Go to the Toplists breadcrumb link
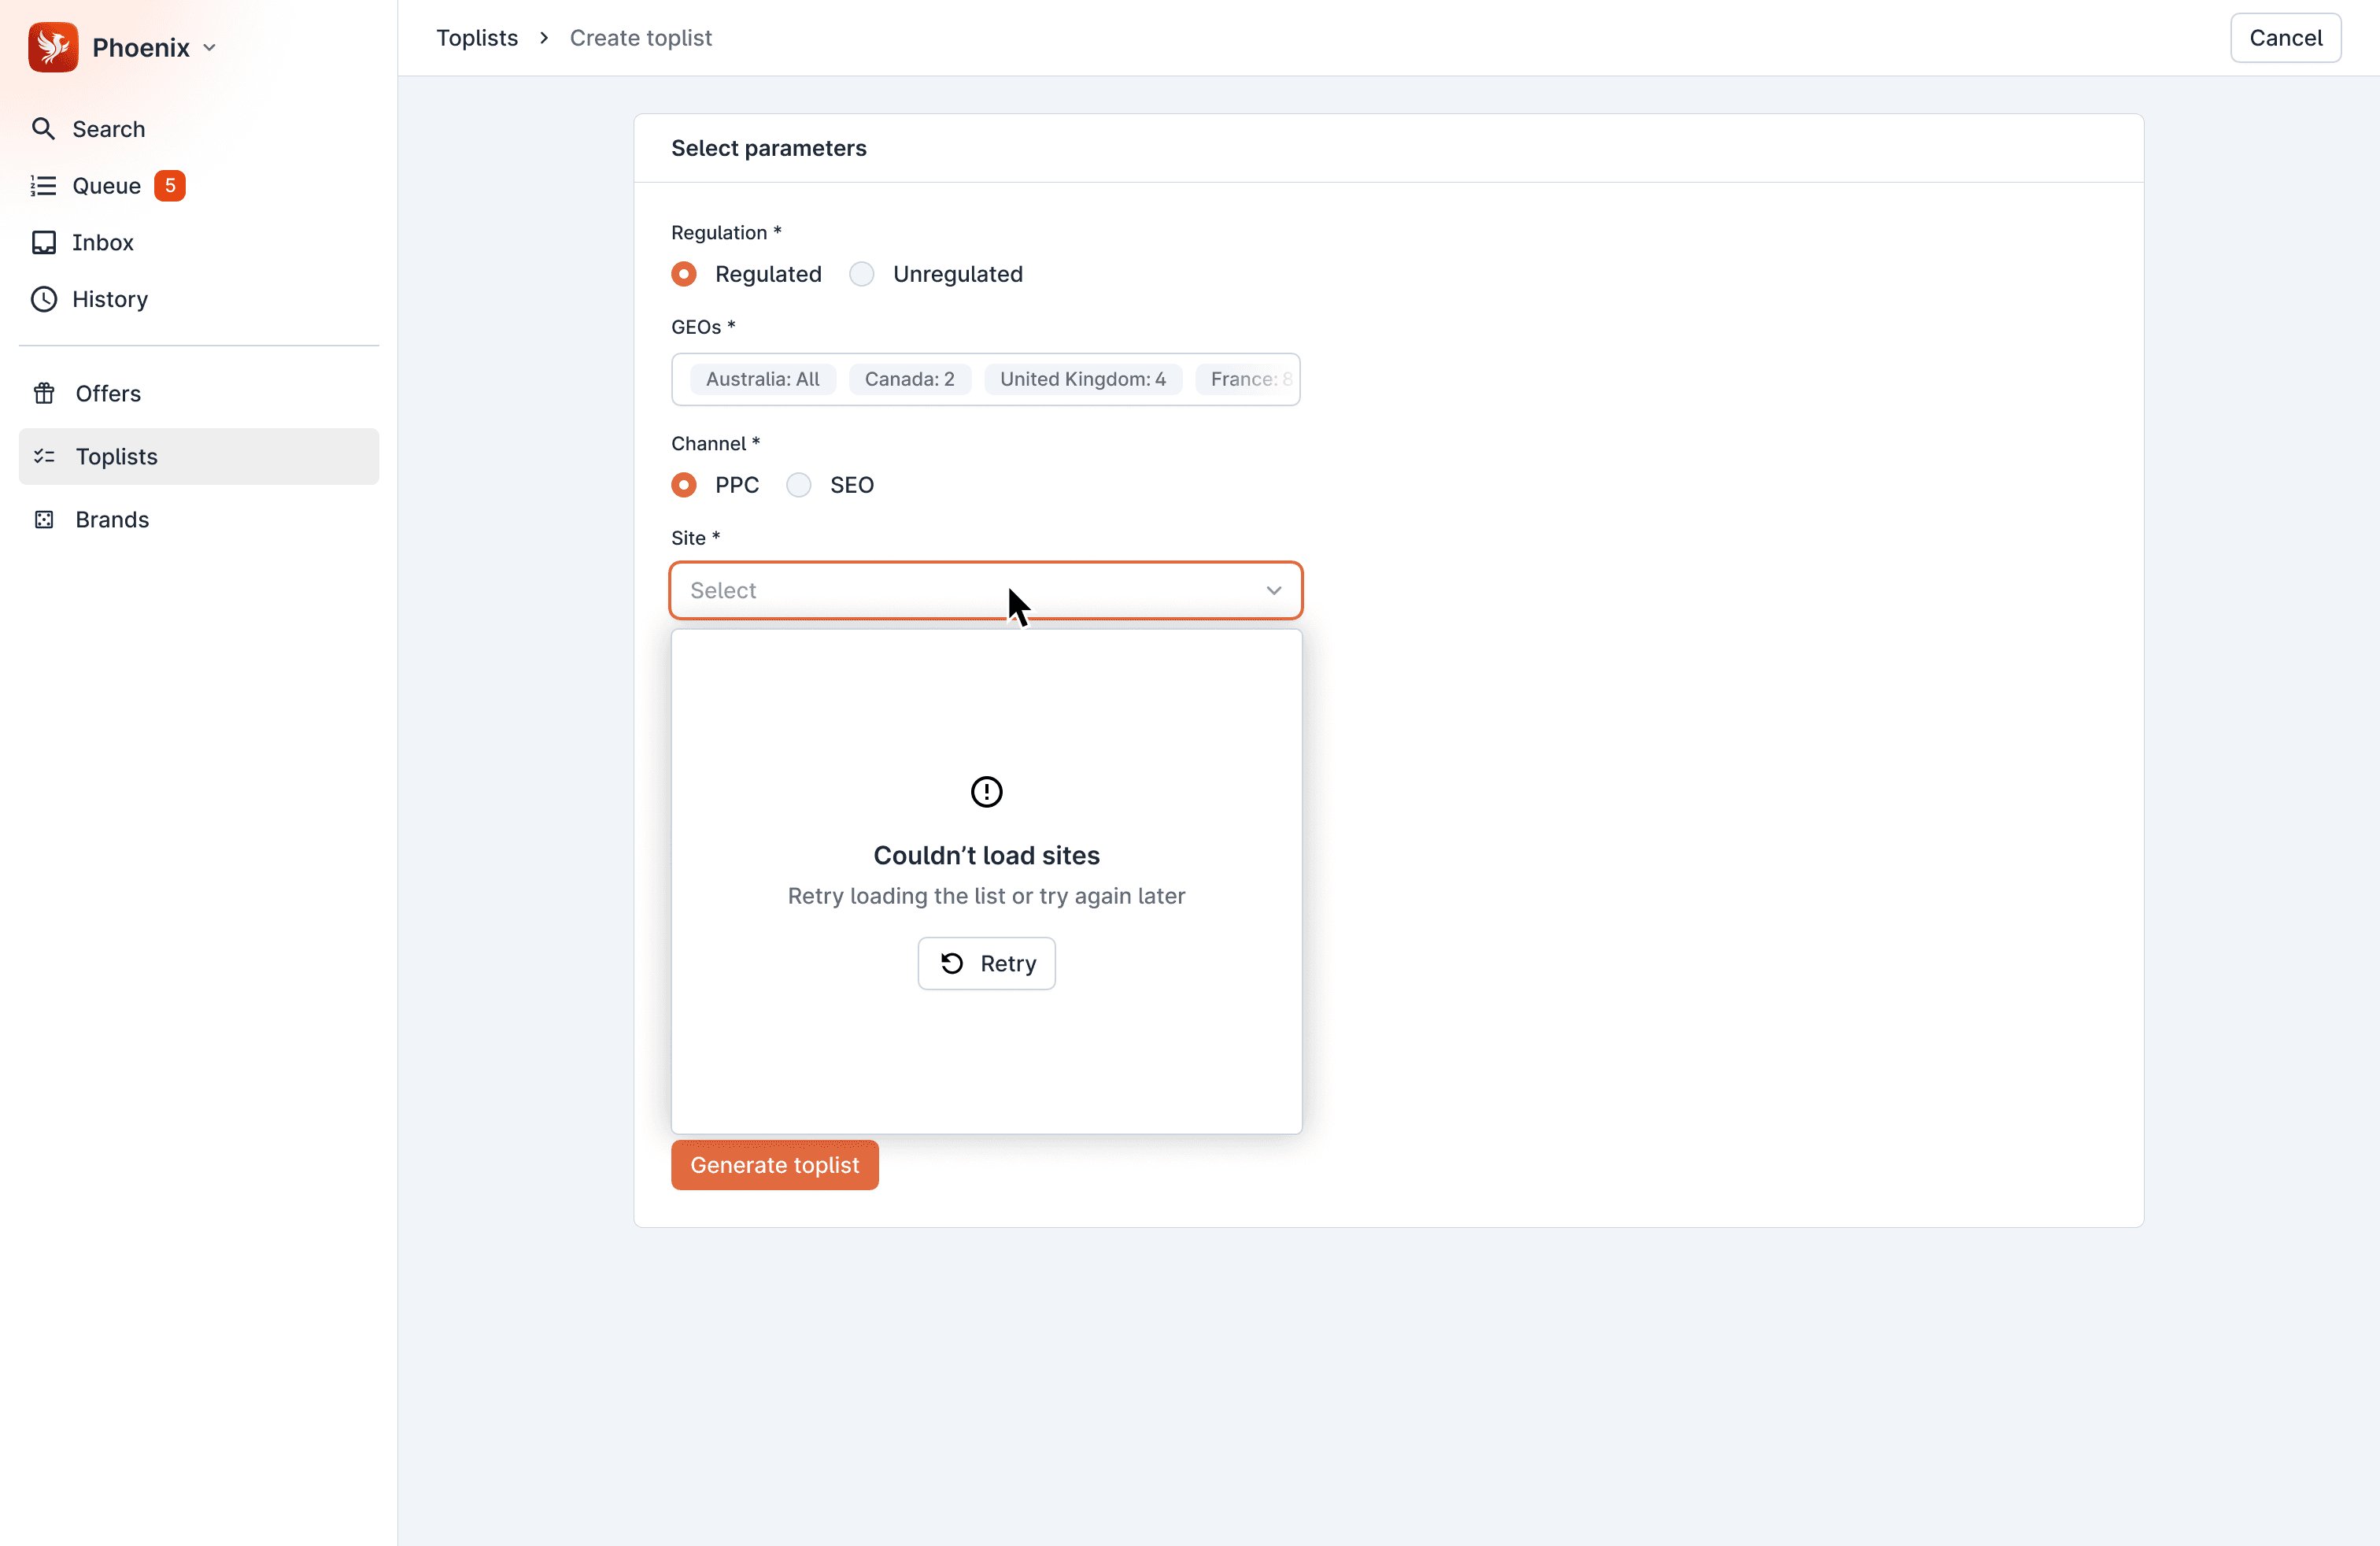This screenshot has width=2380, height=1546. pyautogui.click(x=477, y=38)
